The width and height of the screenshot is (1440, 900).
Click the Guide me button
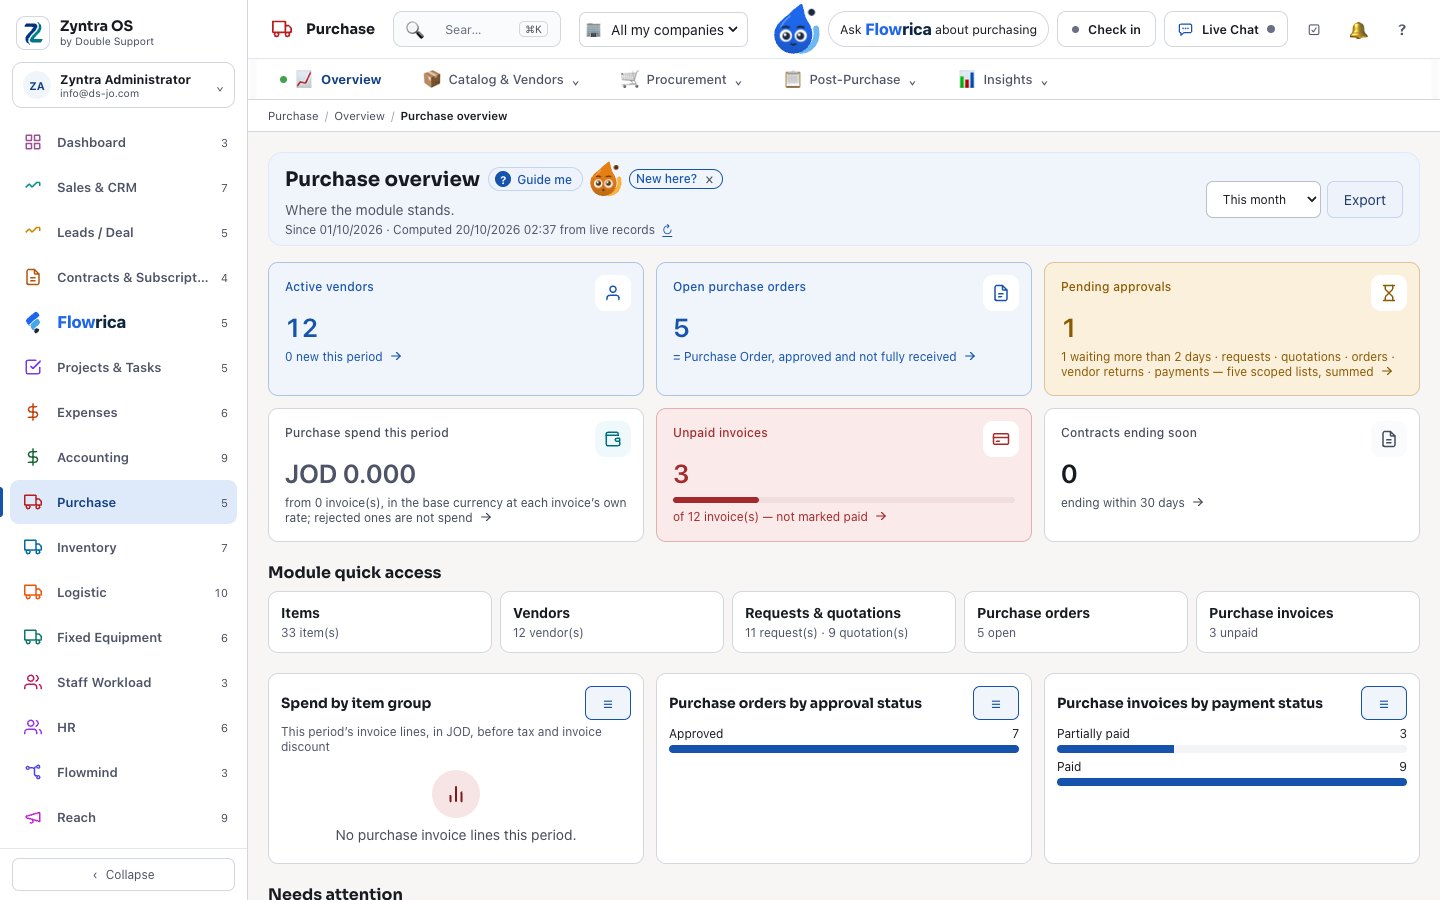click(x=535, y=180)
